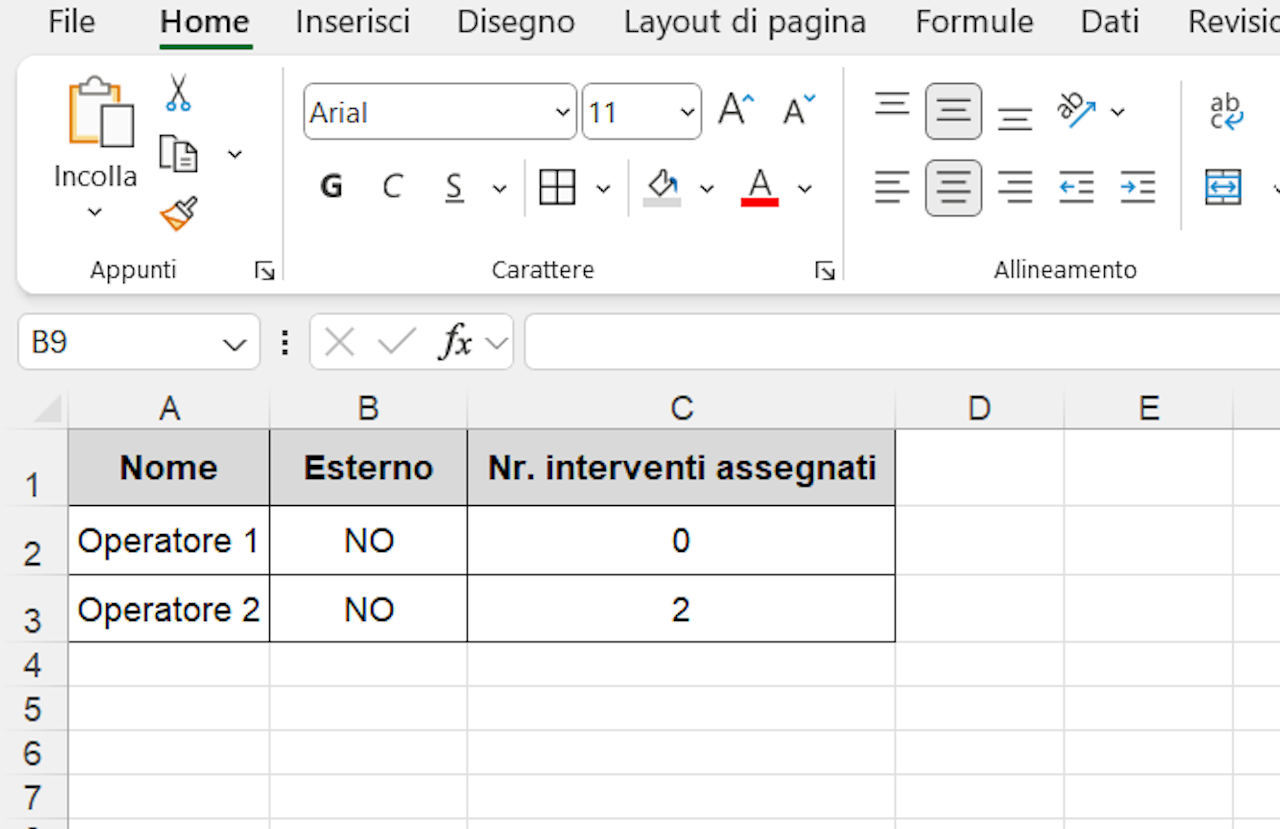Select the center alignment toggle
This screenshot has height=829, width=1280.
pos(953,187)
